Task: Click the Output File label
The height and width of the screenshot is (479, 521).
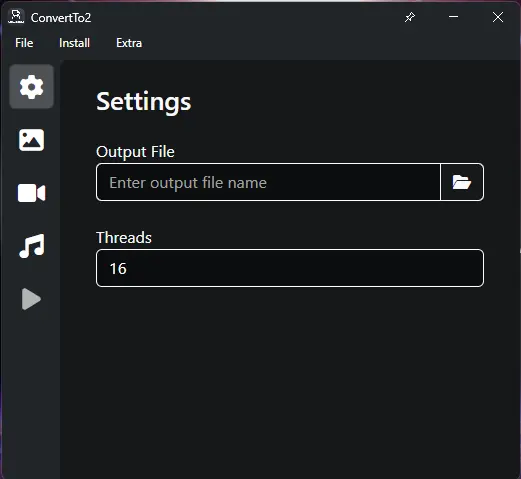Action: [x=135, y=152]
